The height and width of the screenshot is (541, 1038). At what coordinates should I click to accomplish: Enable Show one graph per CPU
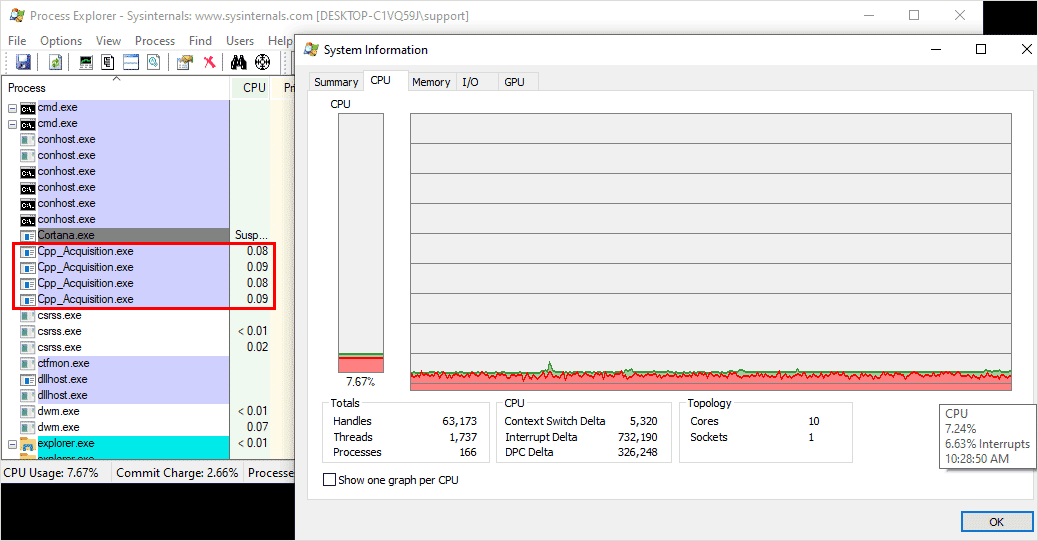coord(329,479)
